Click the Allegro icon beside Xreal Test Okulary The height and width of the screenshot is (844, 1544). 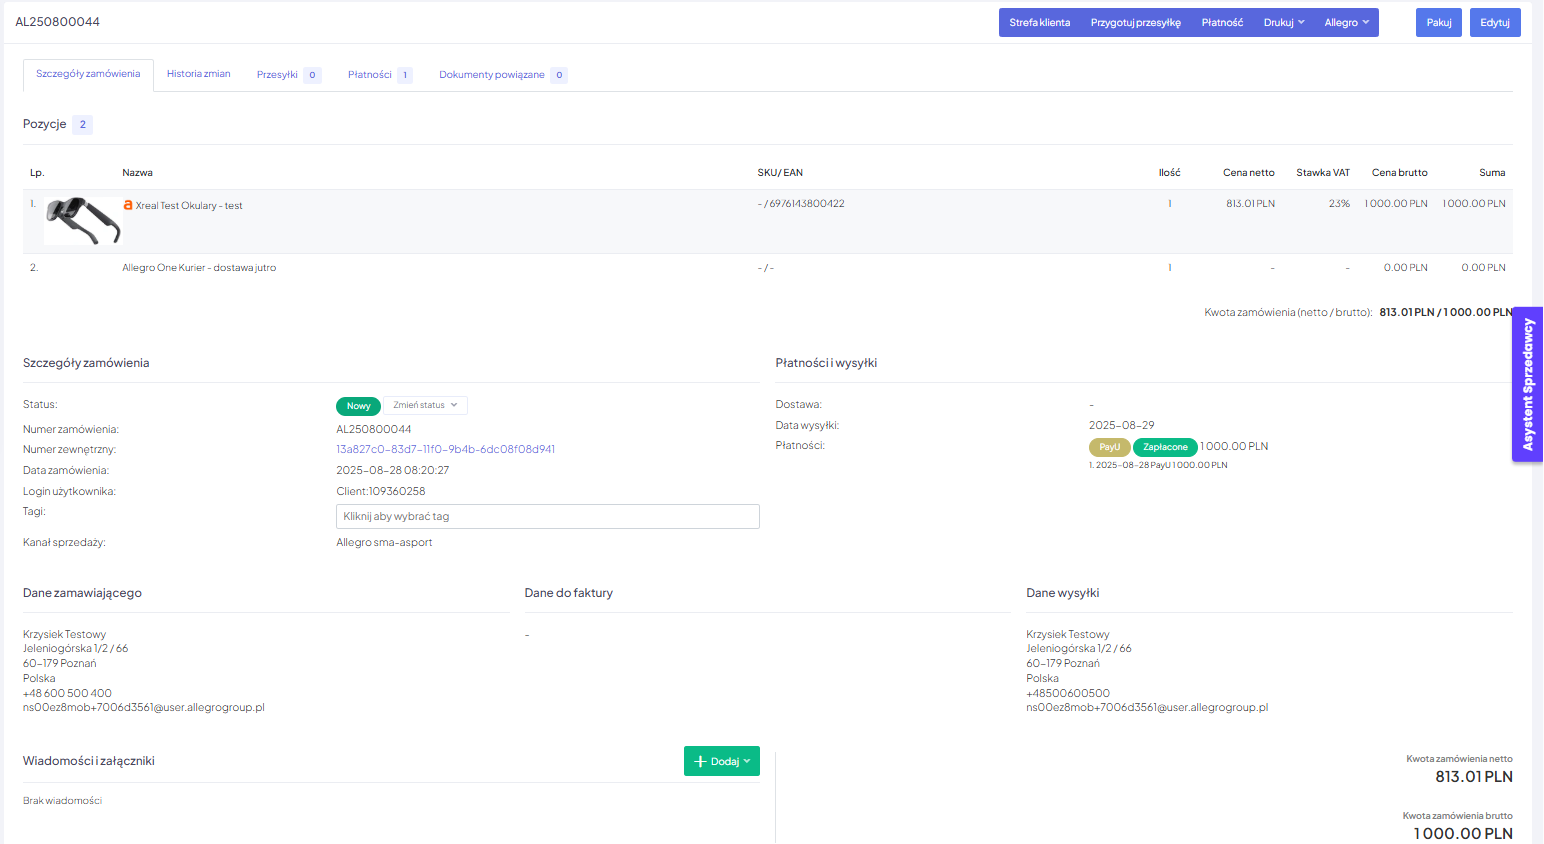point(128,205)
